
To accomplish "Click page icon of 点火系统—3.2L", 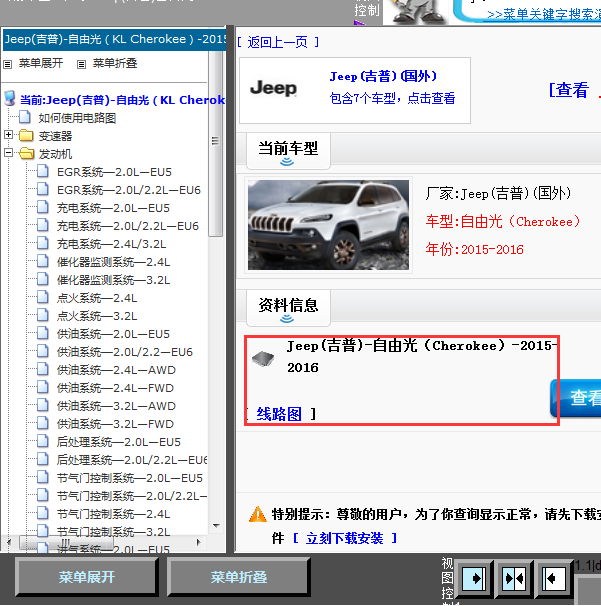I will [43, 315].
